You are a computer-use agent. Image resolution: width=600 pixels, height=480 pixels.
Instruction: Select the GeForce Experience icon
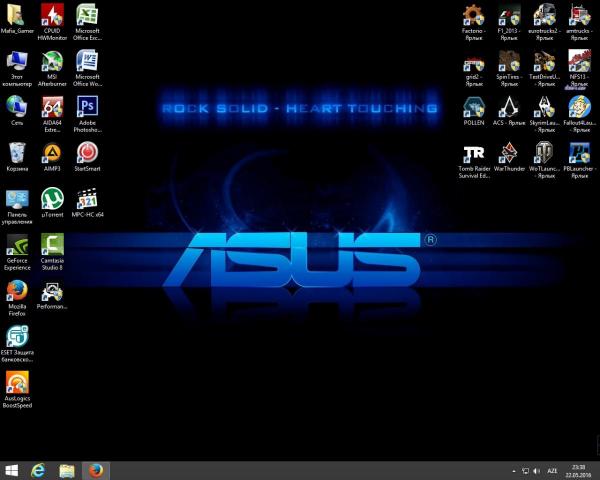[17, 245]
